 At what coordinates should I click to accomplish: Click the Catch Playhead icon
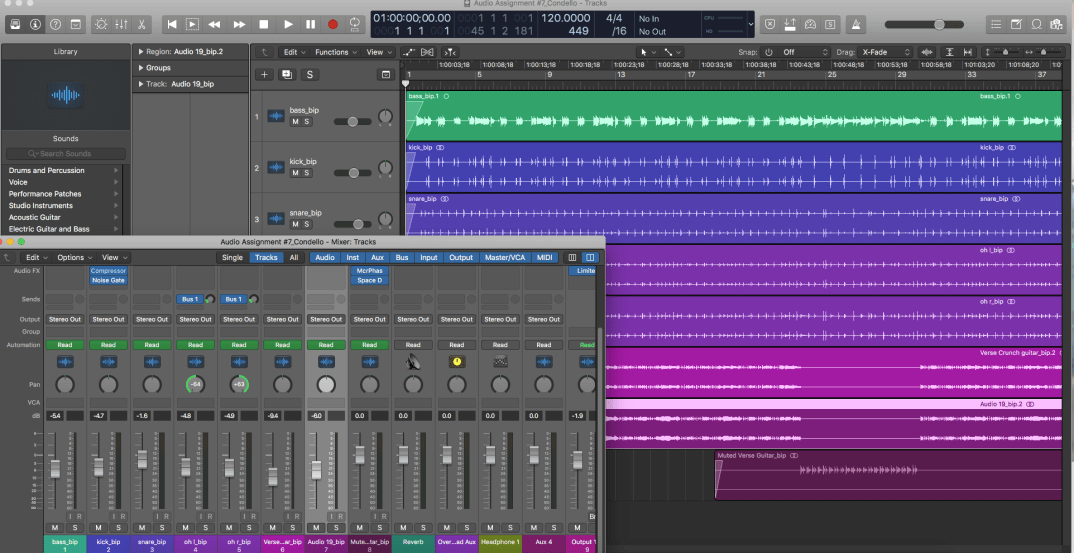click(x=449, y=52)
